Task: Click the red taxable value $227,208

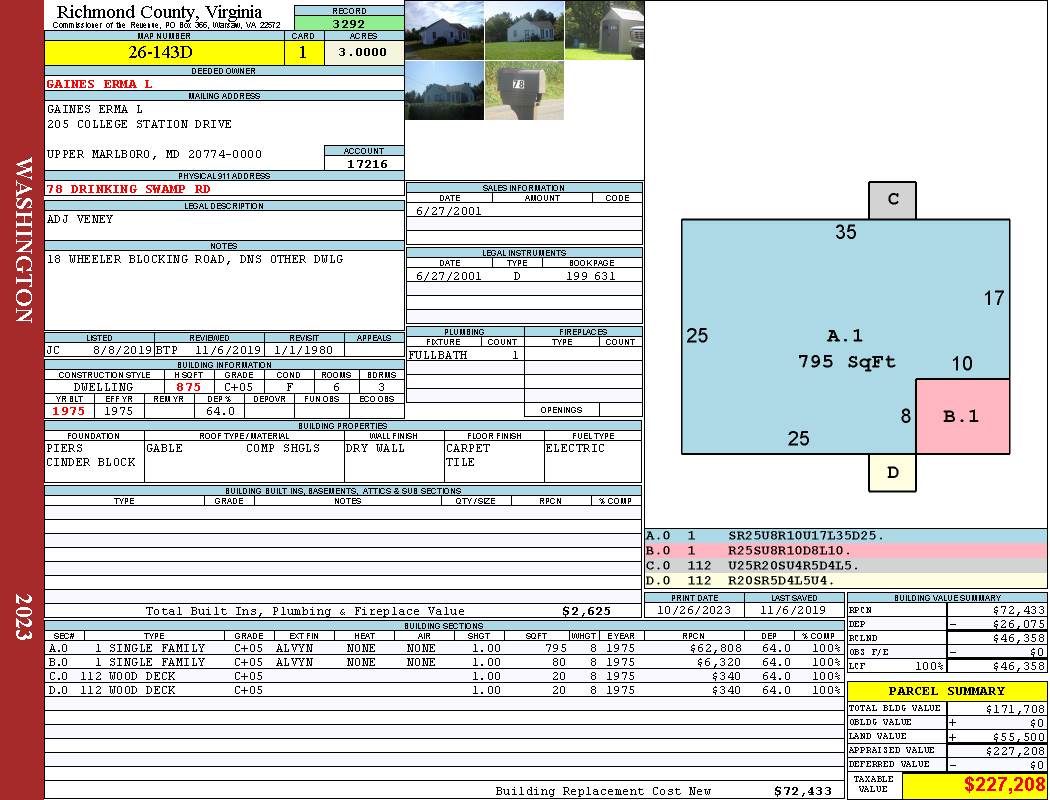Action: [1004, 785]
